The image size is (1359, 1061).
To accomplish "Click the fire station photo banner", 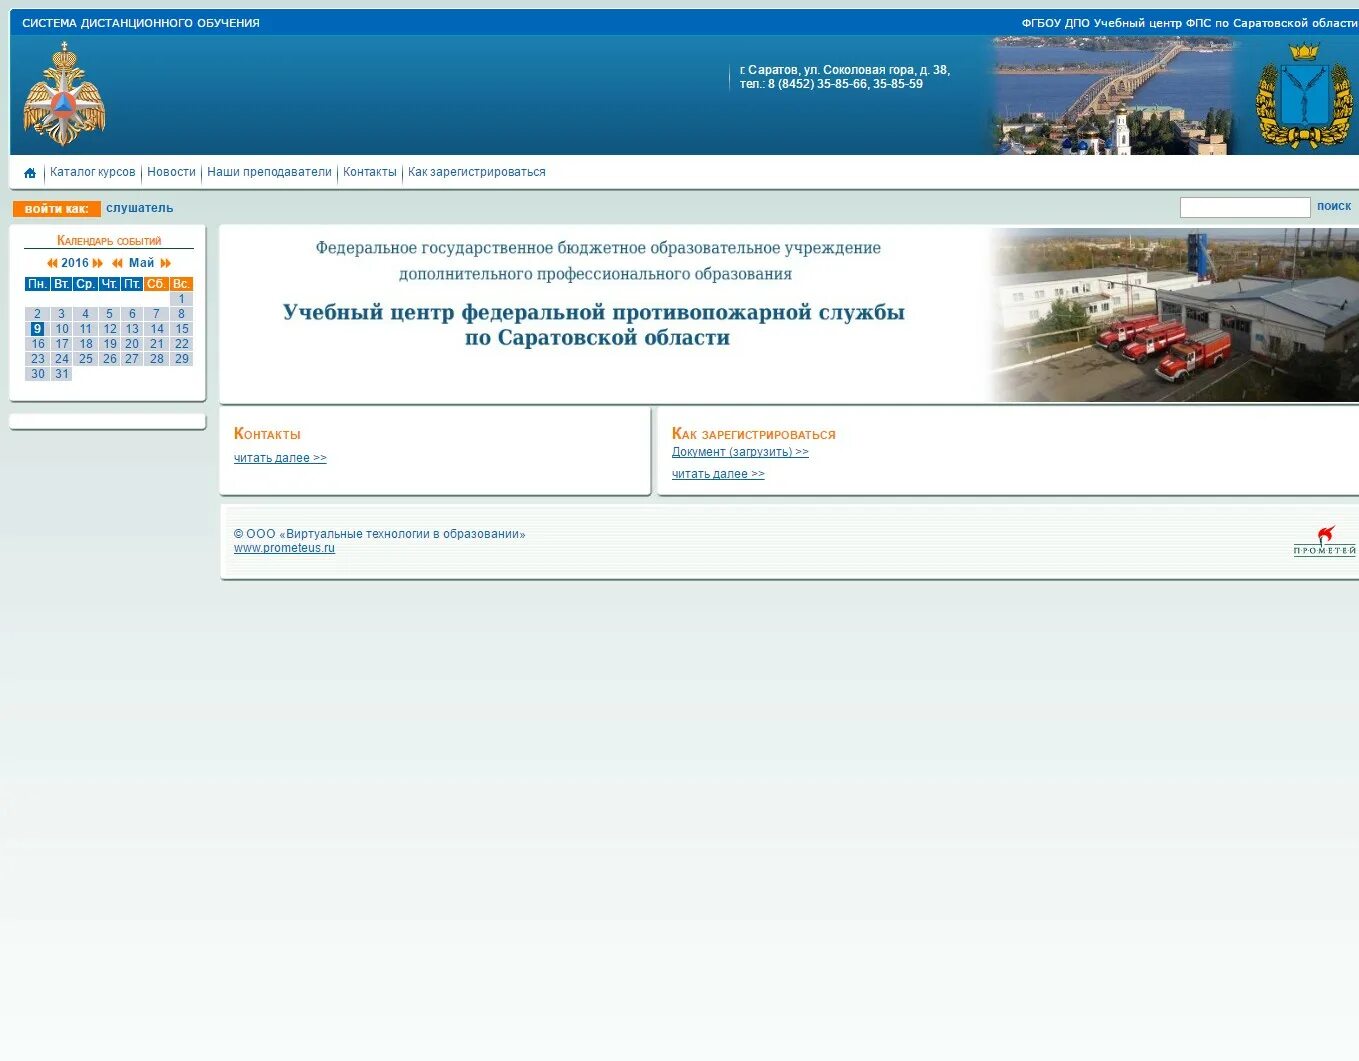I will (x=1173, y=315).
